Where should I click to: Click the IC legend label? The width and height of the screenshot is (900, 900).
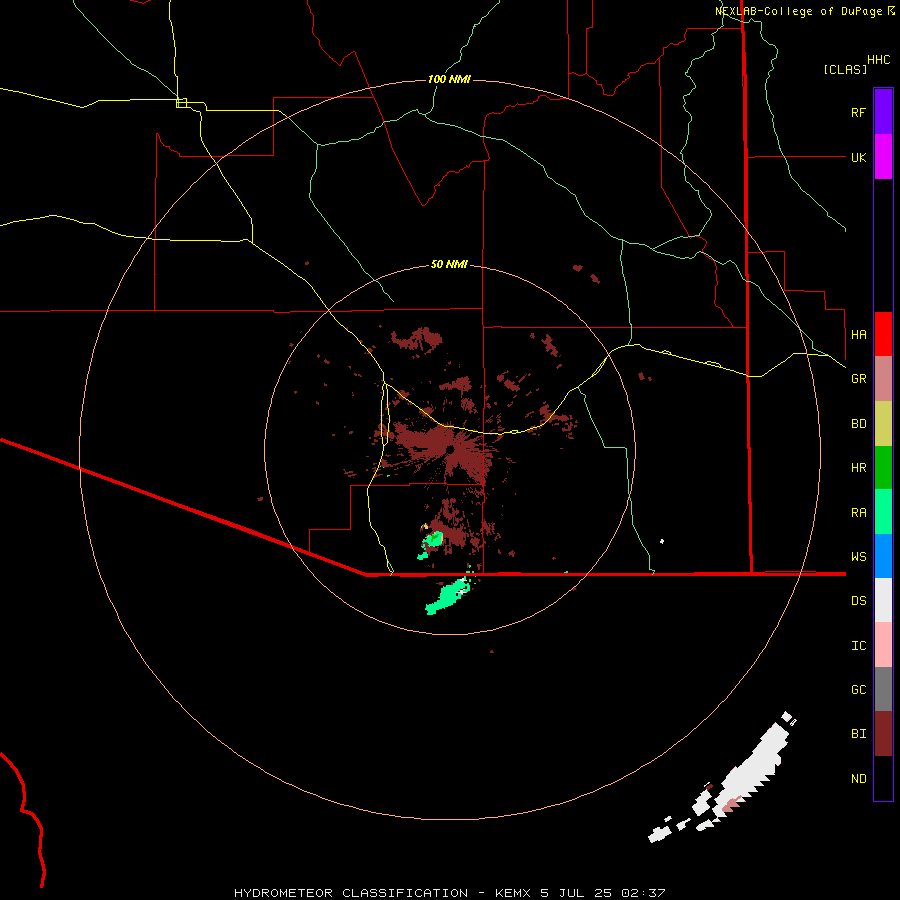858,646
